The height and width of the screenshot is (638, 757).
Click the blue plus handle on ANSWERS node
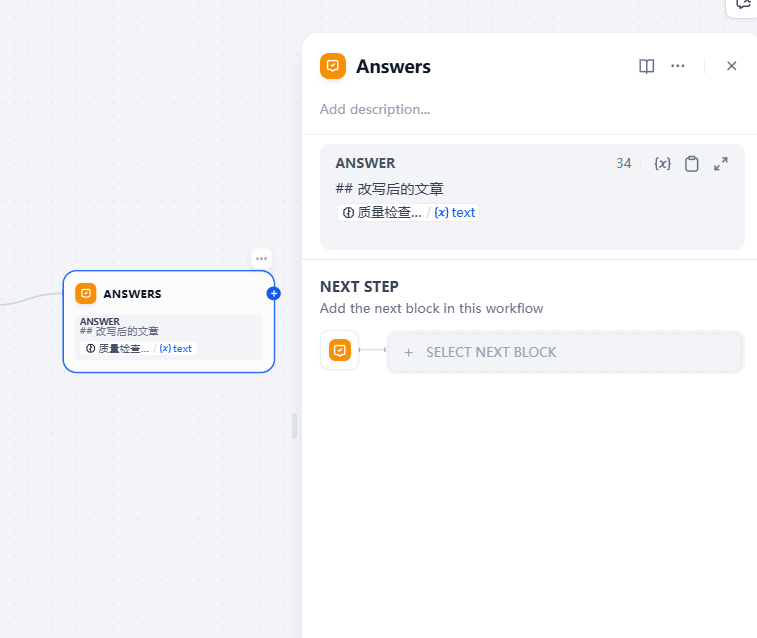pos(274,293)
